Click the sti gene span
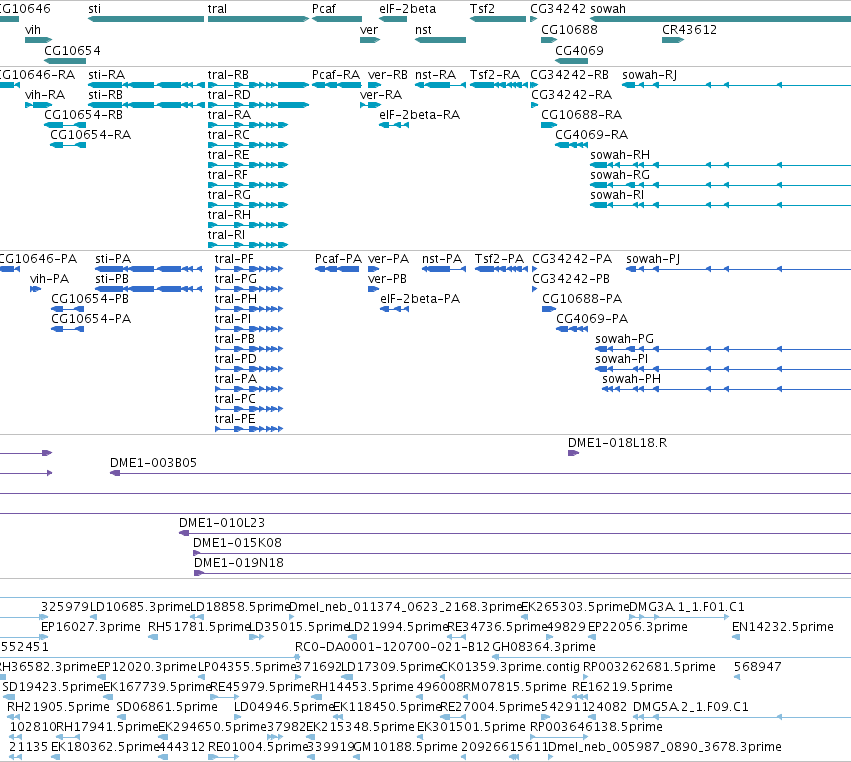 [146, 19]
